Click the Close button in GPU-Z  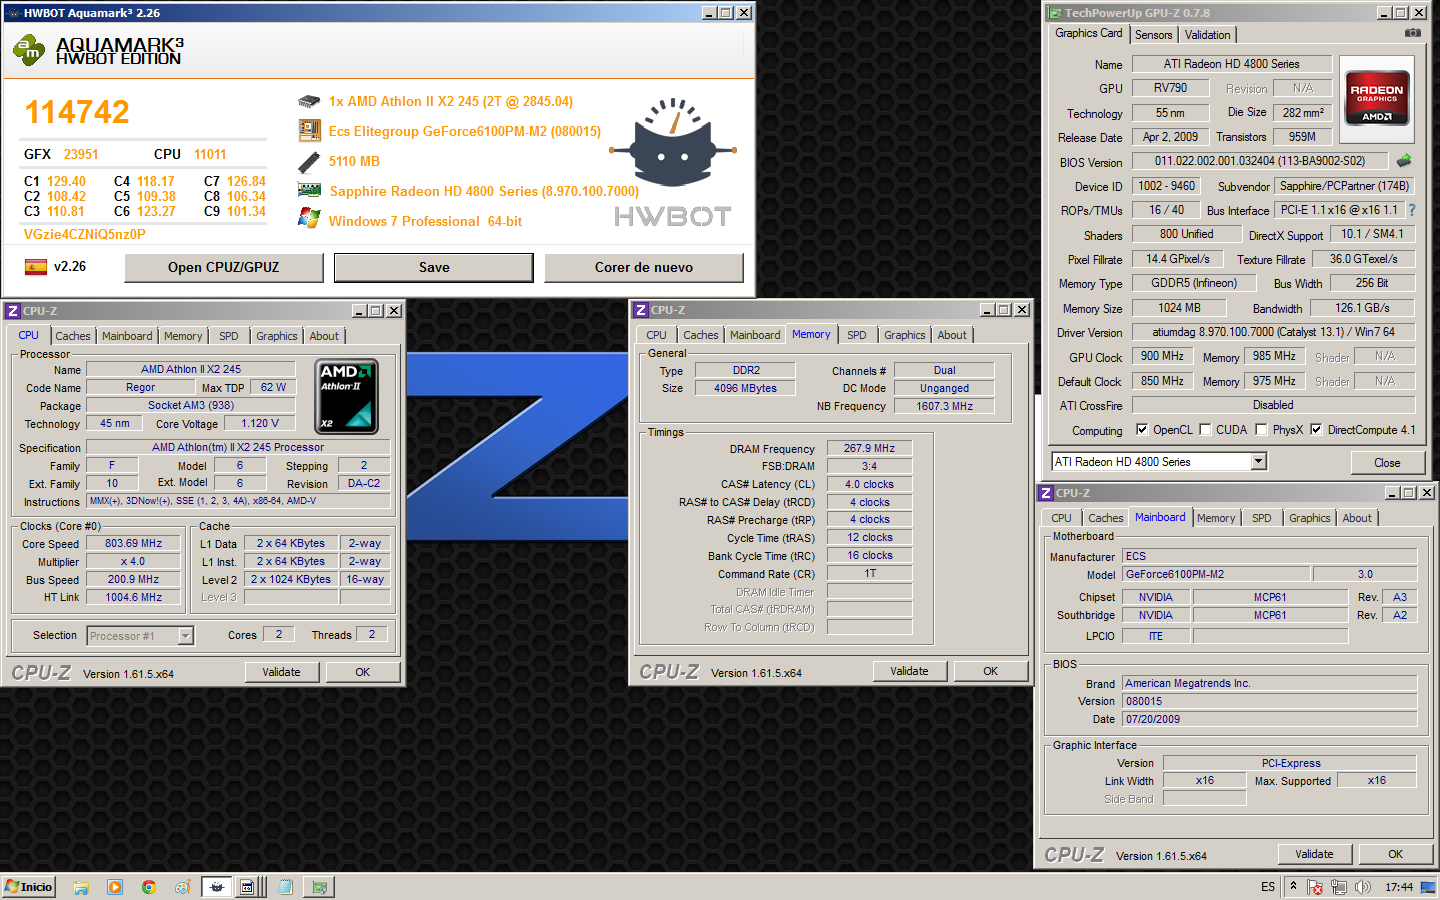coord(1387,462)
